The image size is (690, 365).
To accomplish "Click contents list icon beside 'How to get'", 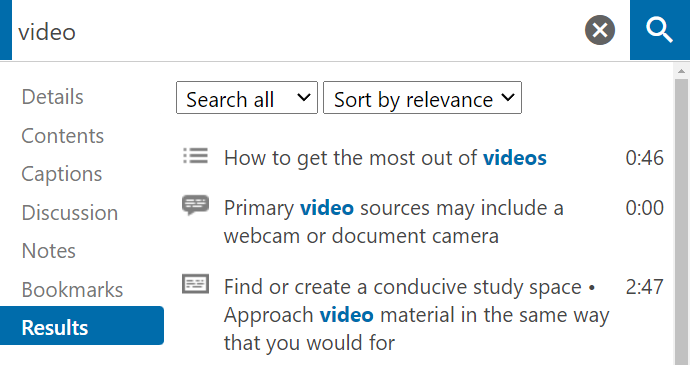I will [x=195, y=156].
